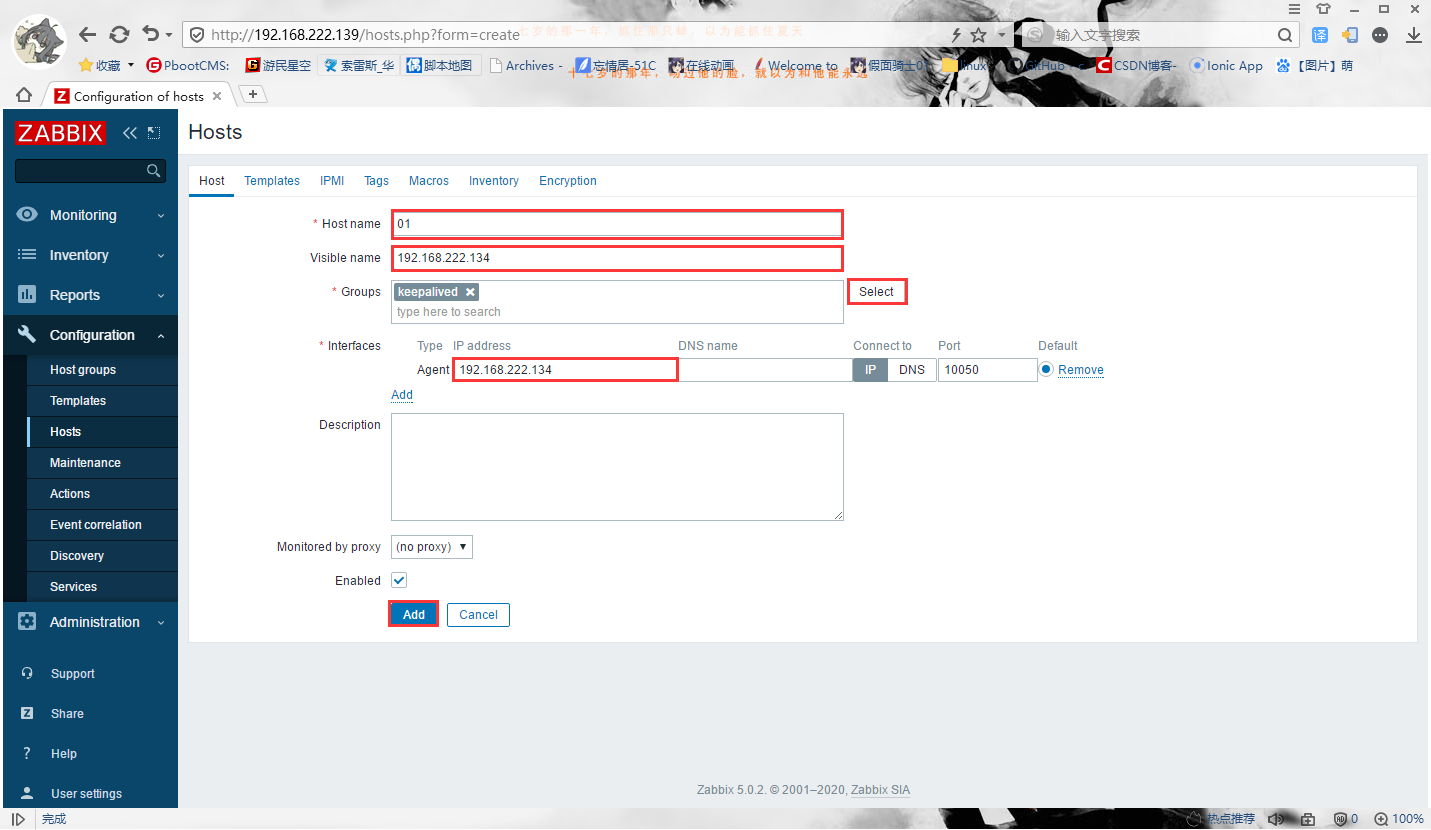Image resolution: width=1431 pixels, height=830 pixels.
Task: Click the browser reload icon
Action: [x=119, y=34]
